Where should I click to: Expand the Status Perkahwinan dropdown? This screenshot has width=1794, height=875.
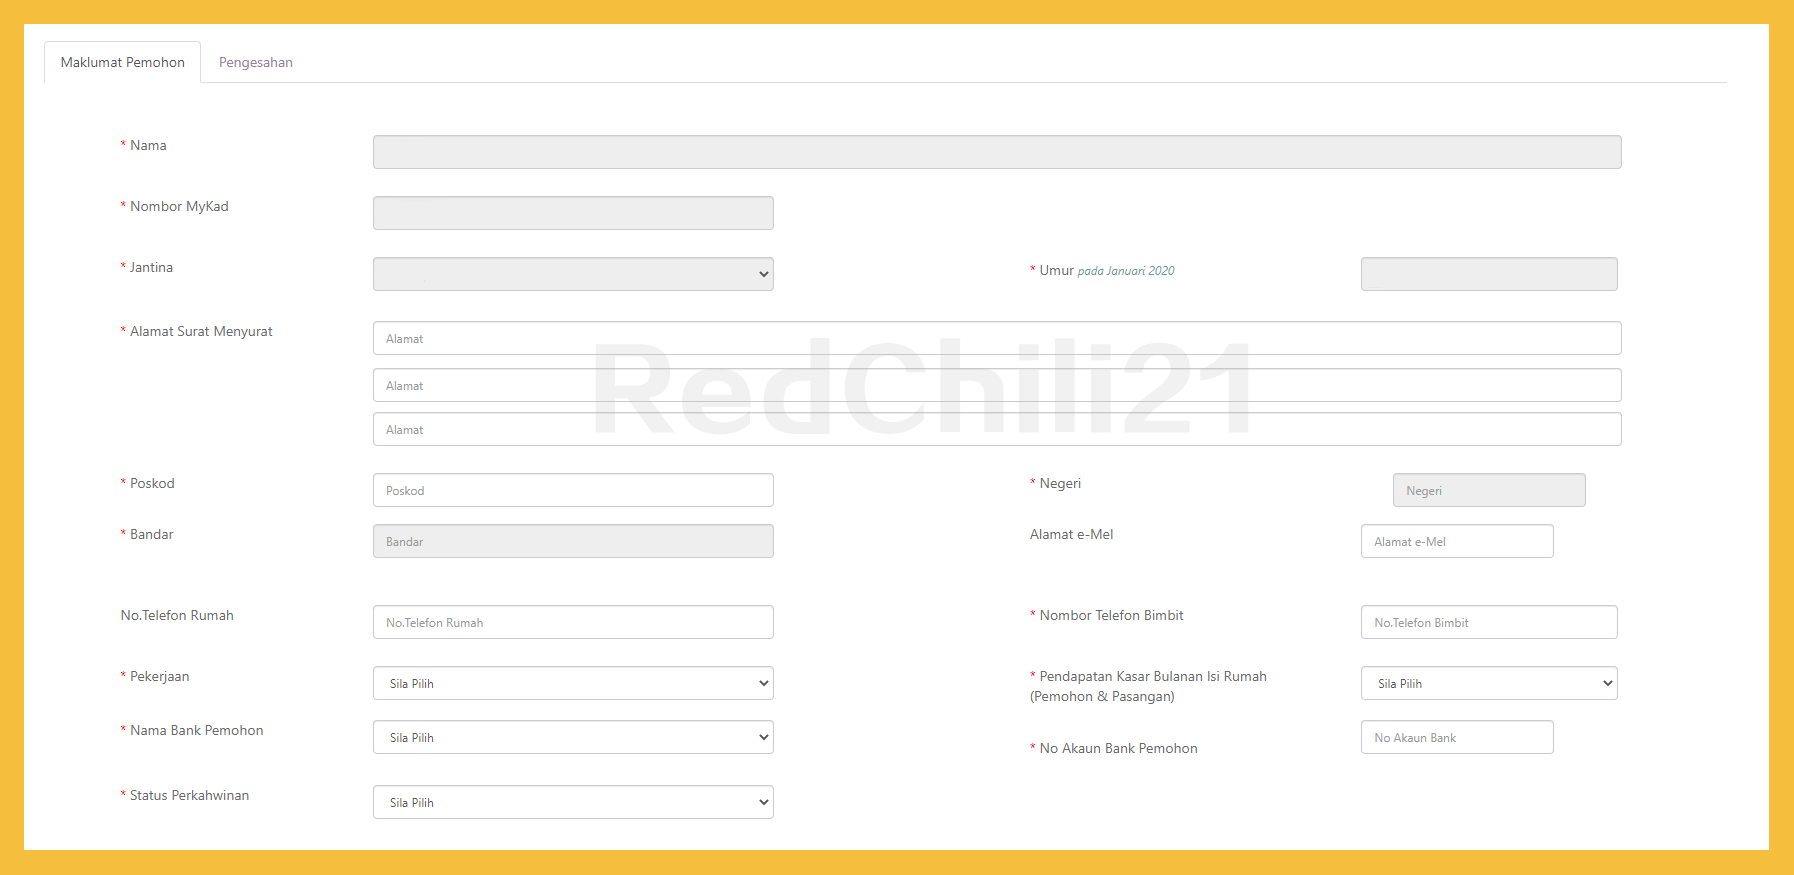pyautogui.click(x=573, y=802)
